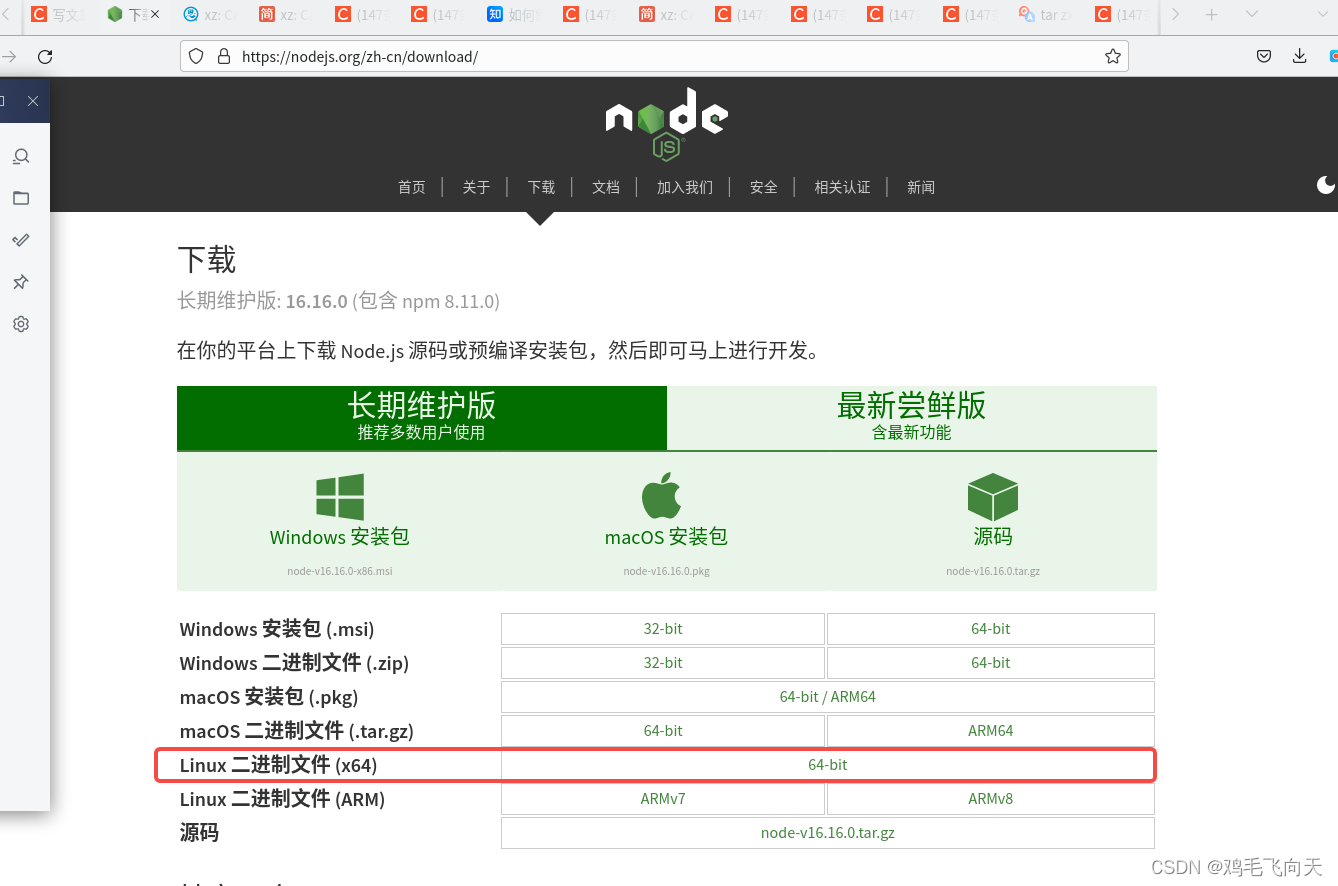Viewport: 1338px width, 886px height.
Task: Click the macOS 二进制文件 (.tar.gz) label
Action: click(x=296, y=731)
